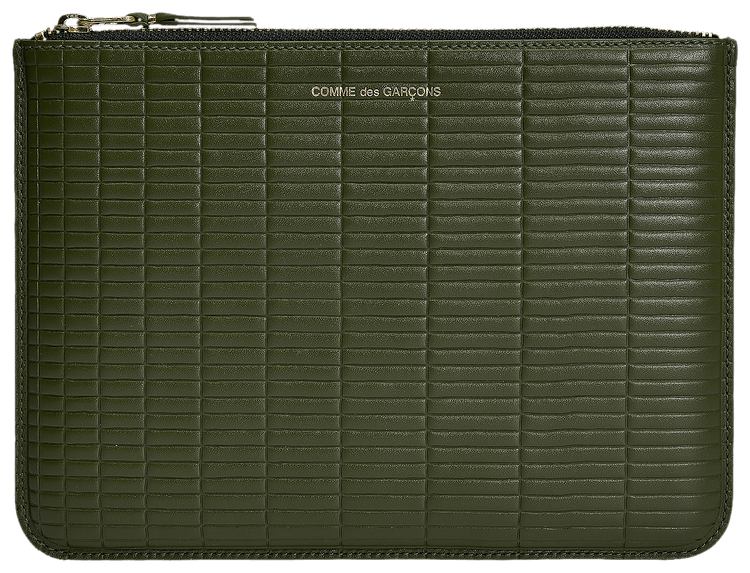The image size is (750, 573).
Task: Click the letter C starting the logo
Action: pyautogui.click(x=315, y=92)
